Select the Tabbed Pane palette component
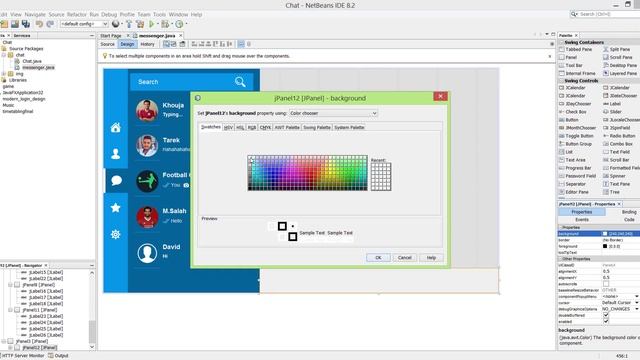Viewport: 640px width, 360px height. click(x=576, y=49)
